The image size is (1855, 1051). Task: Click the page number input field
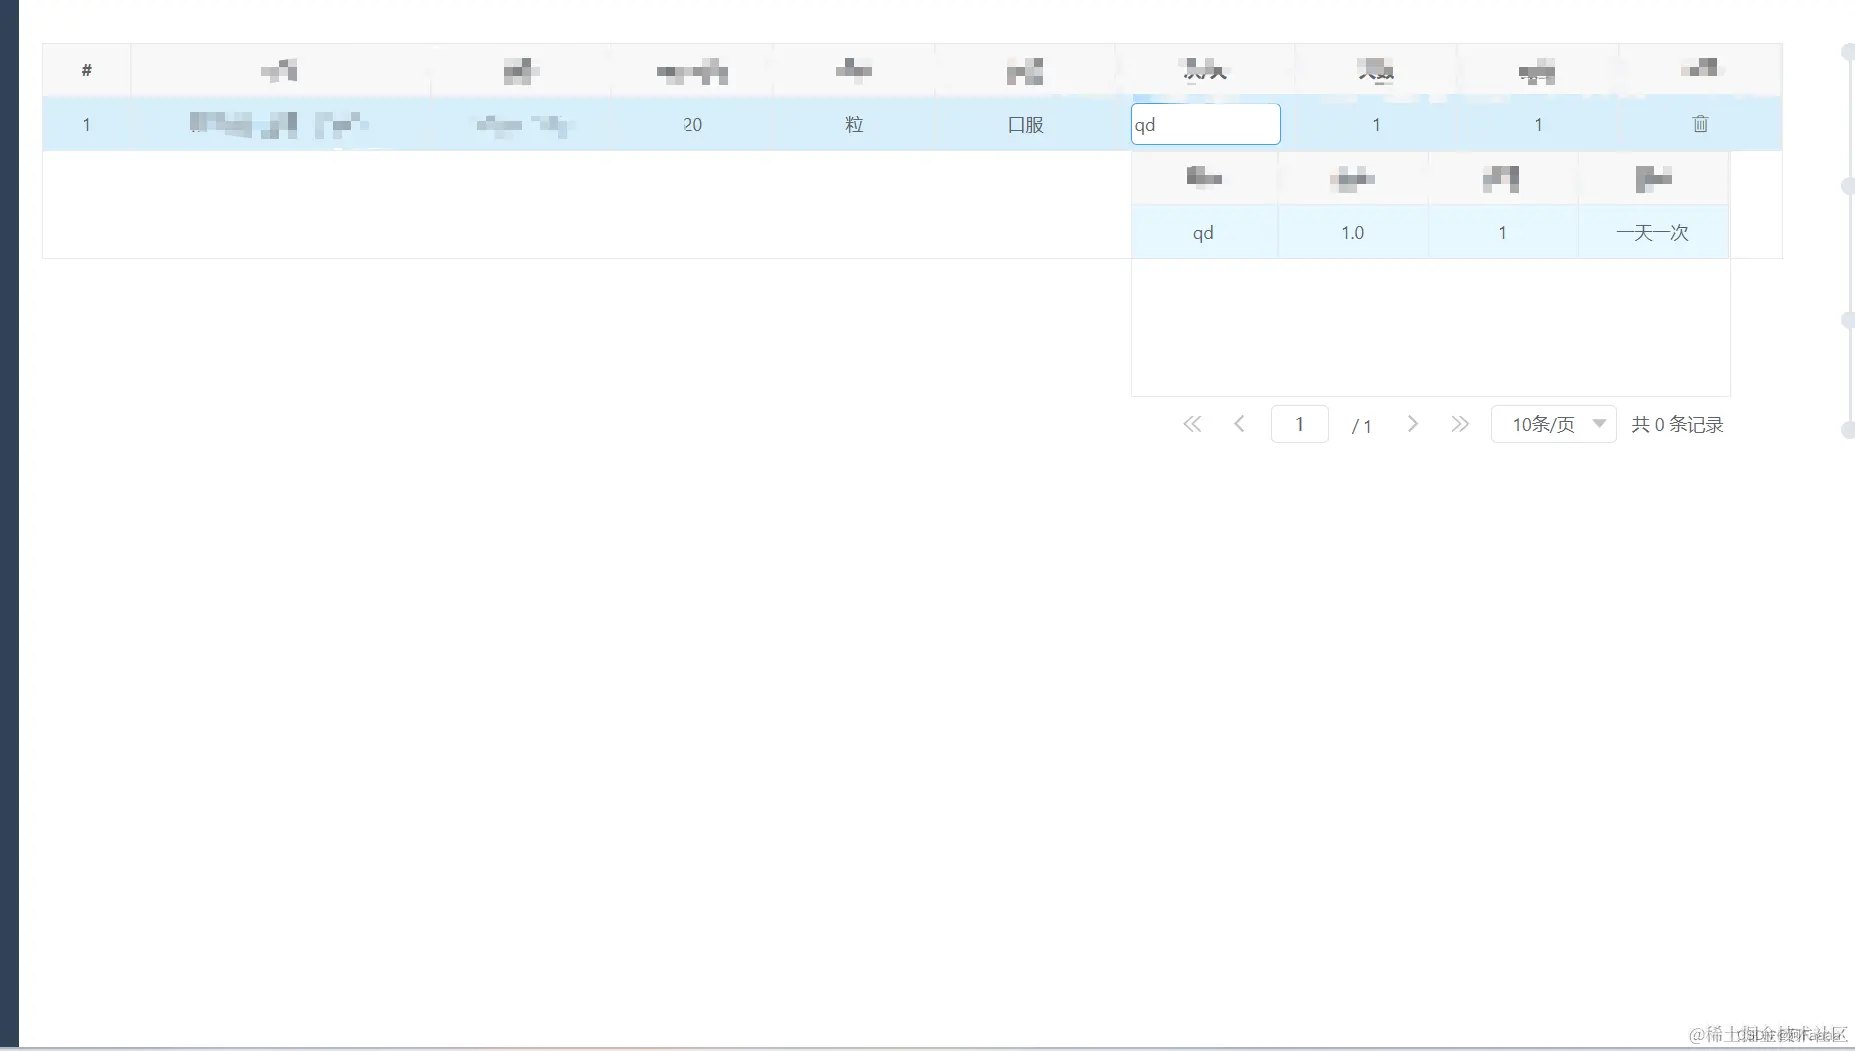[x=1299, y=424]
